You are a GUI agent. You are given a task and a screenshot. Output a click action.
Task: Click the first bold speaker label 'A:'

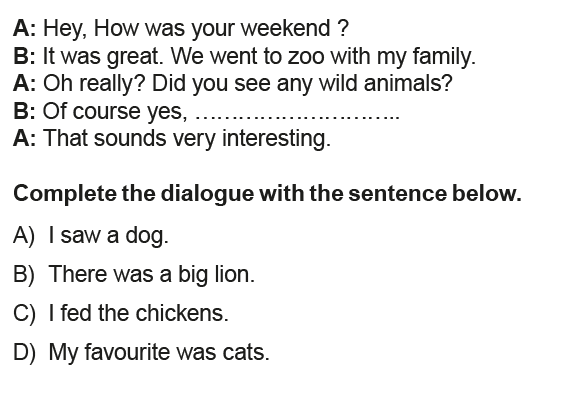point(24,28)
